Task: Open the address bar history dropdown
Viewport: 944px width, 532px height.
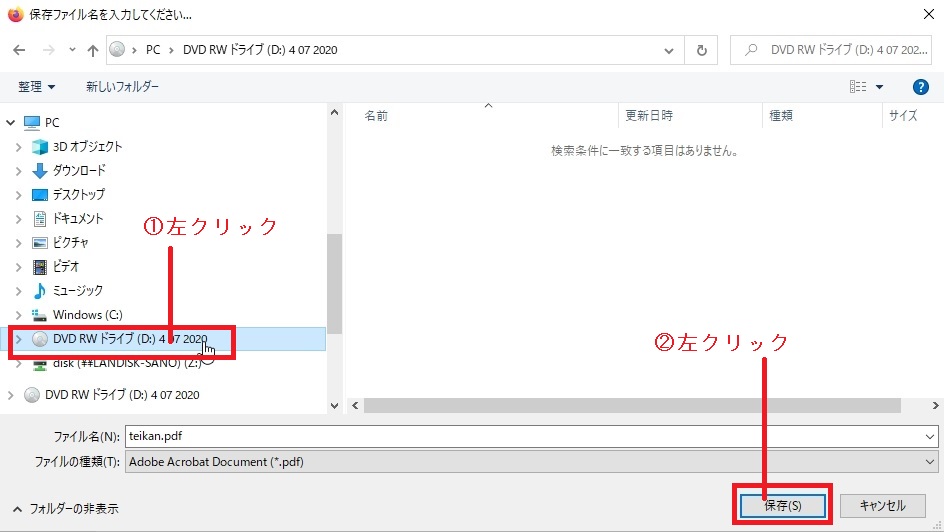Action: click(669, 50)
